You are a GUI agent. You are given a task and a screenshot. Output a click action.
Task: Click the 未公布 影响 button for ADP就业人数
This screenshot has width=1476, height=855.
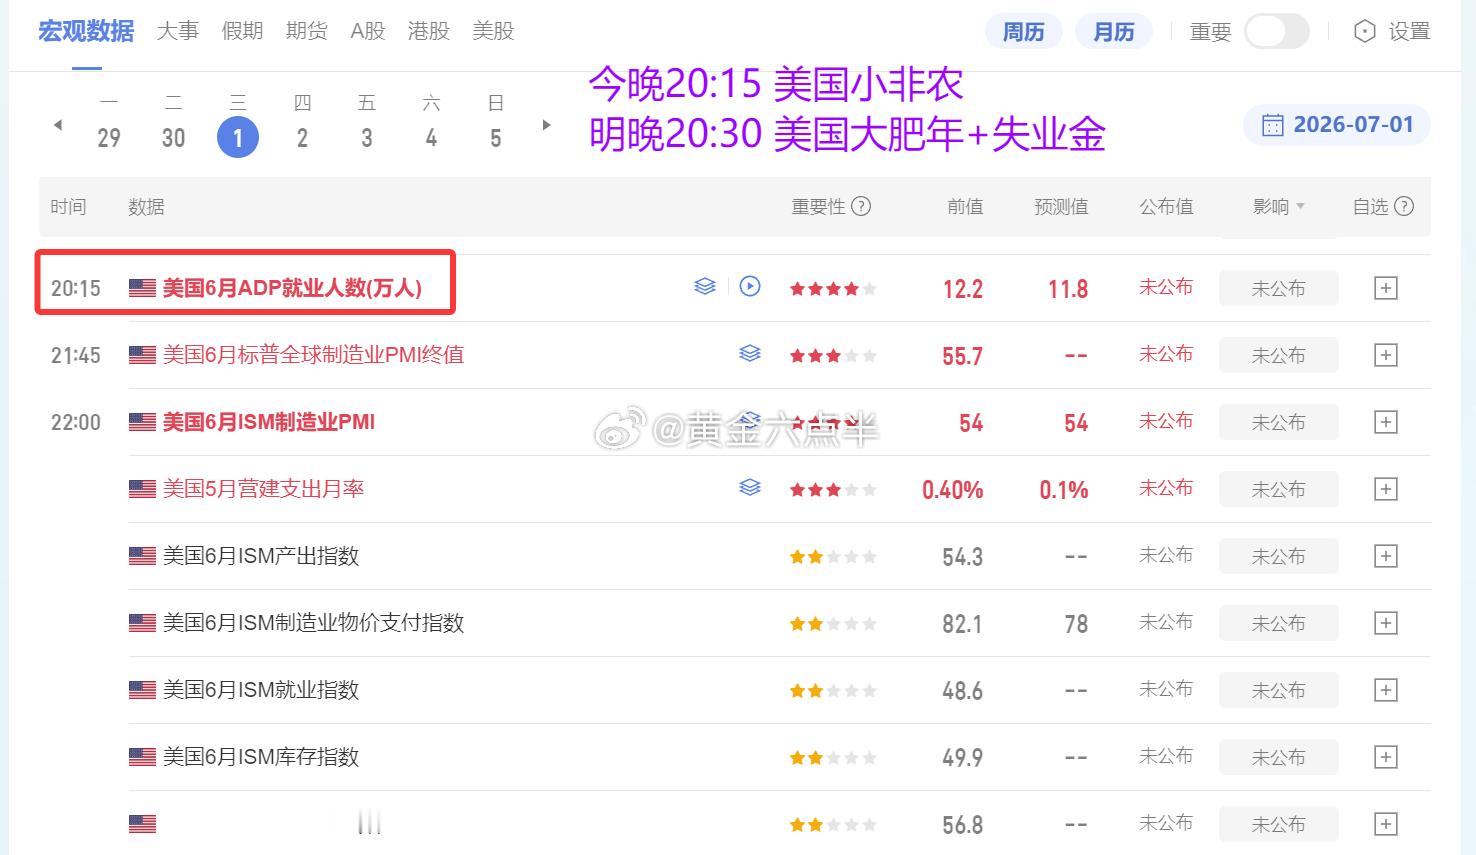pos(1278,288)
